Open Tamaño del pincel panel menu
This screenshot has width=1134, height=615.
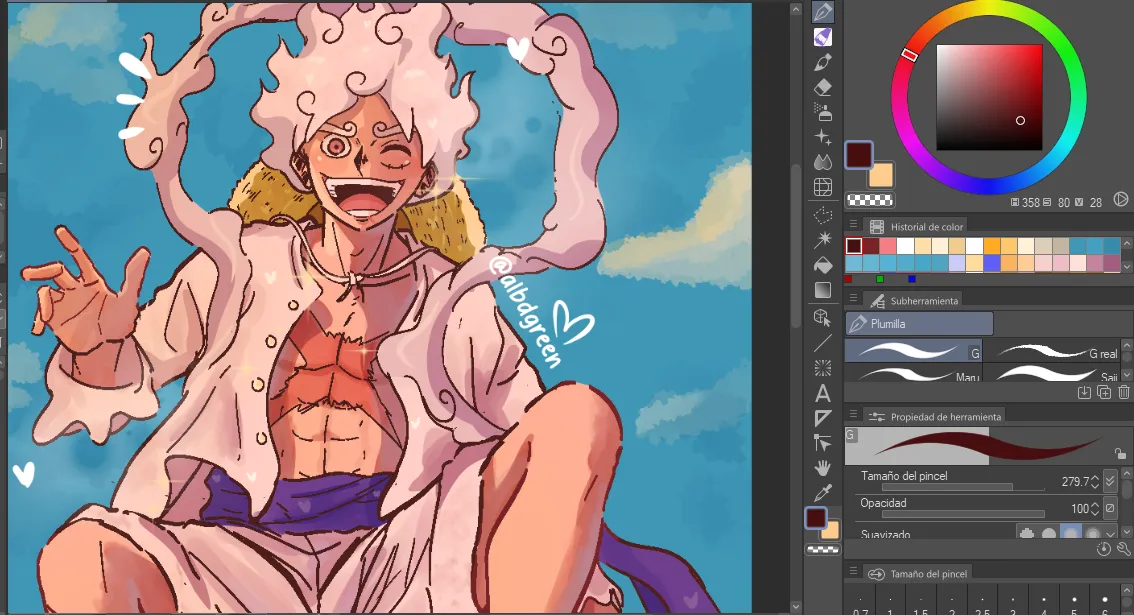[x=853, y=572]
